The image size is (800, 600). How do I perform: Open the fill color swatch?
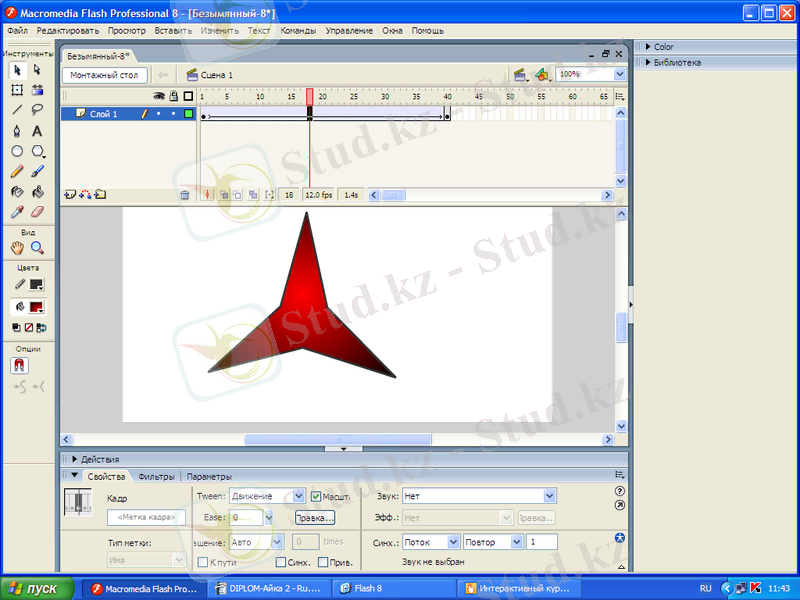pos(37,306)
